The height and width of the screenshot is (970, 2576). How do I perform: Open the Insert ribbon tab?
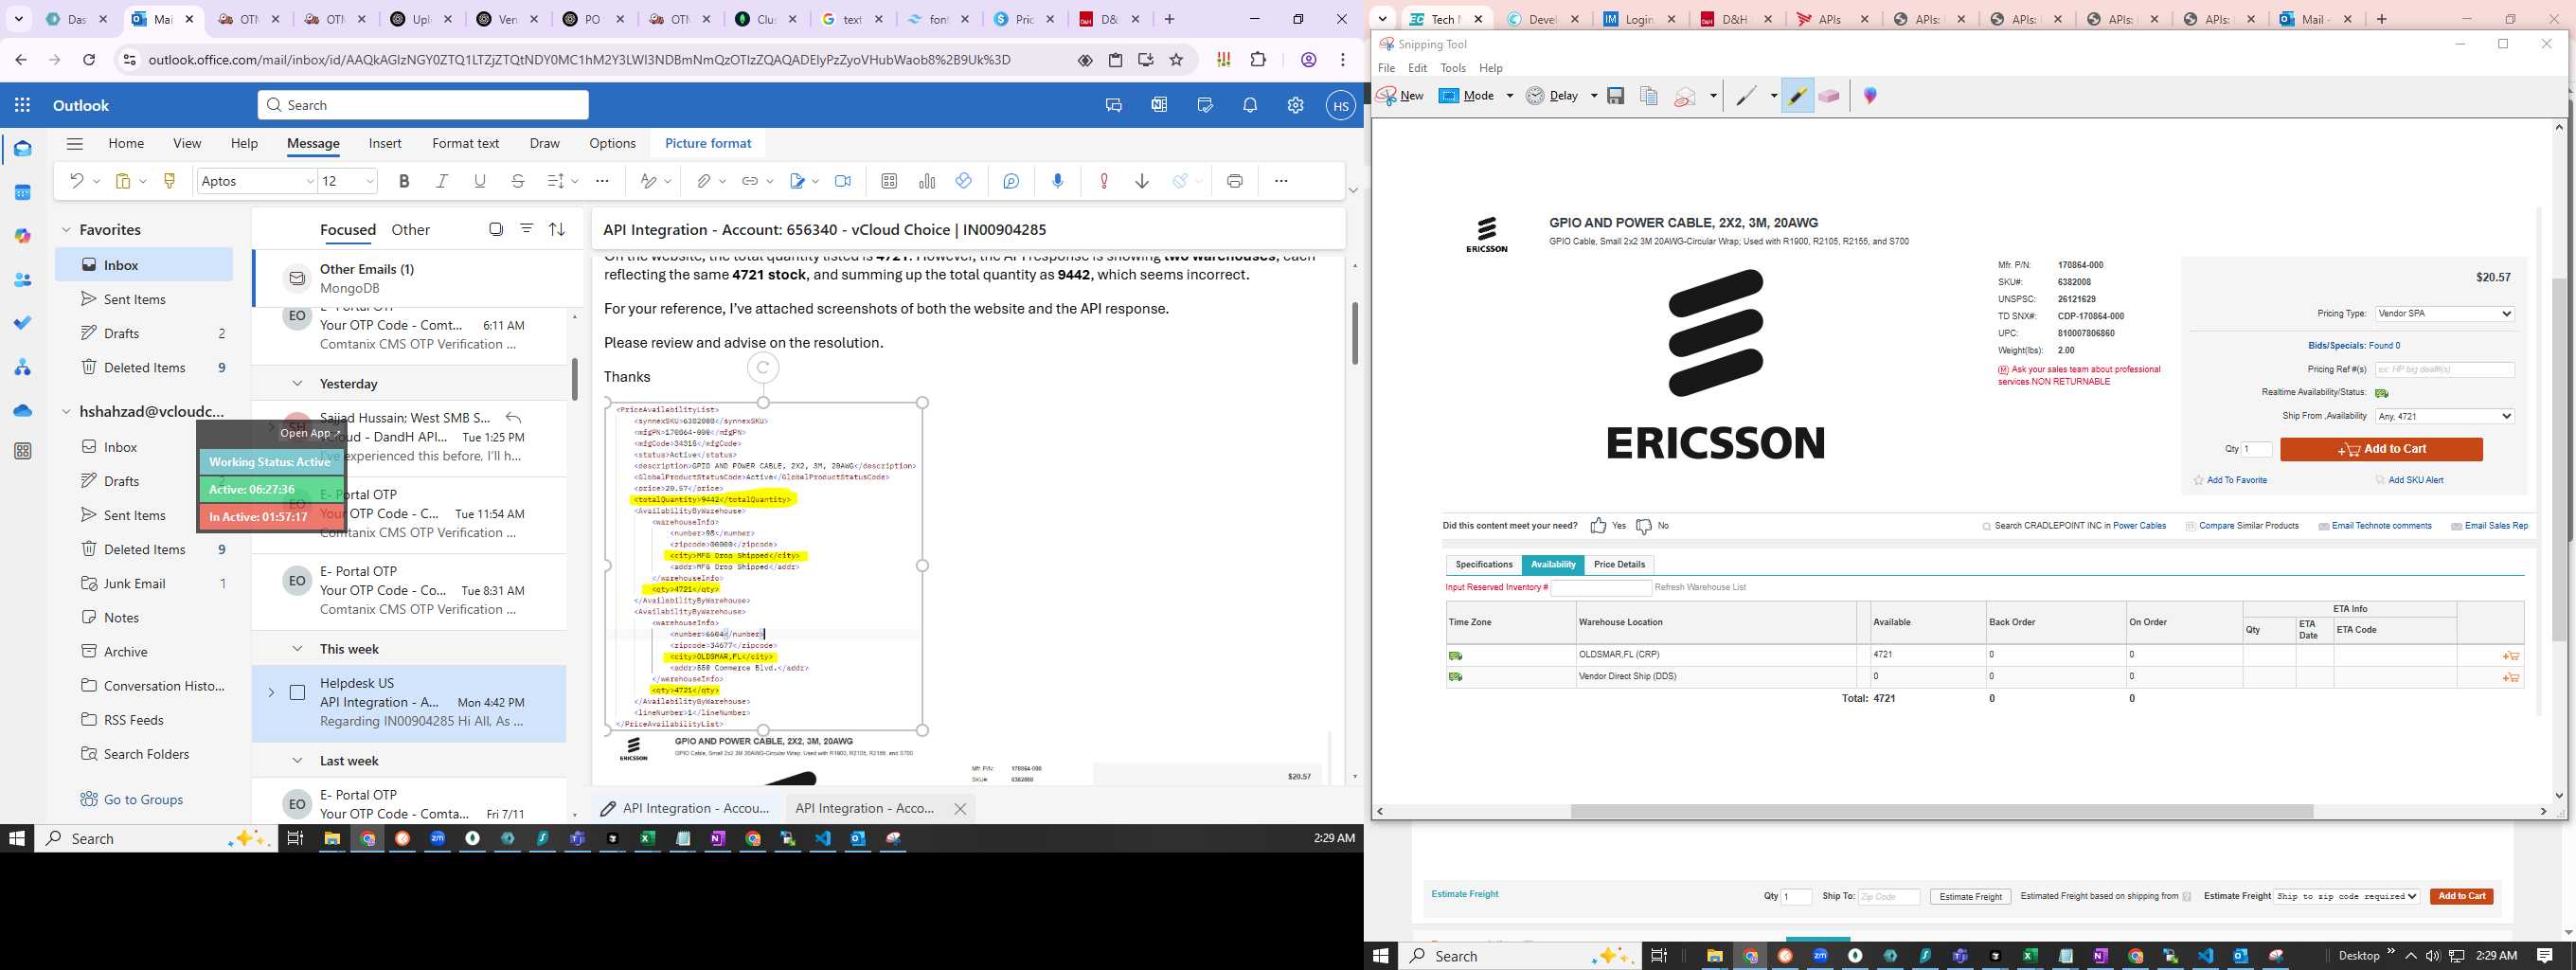385,143
